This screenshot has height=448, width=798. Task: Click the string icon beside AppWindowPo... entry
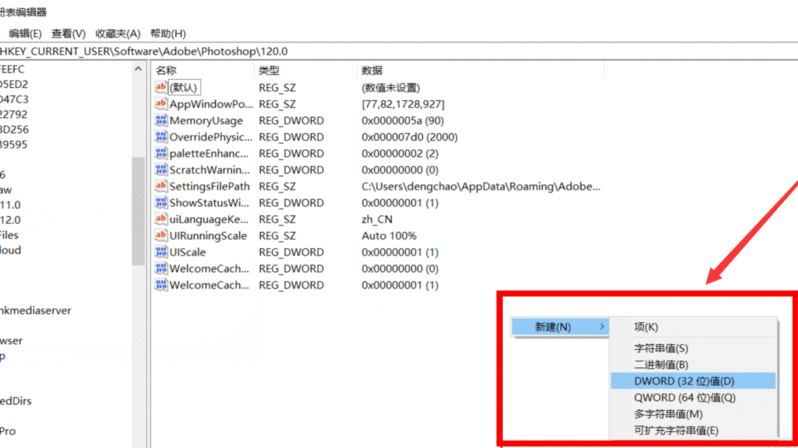coord(160,104)
